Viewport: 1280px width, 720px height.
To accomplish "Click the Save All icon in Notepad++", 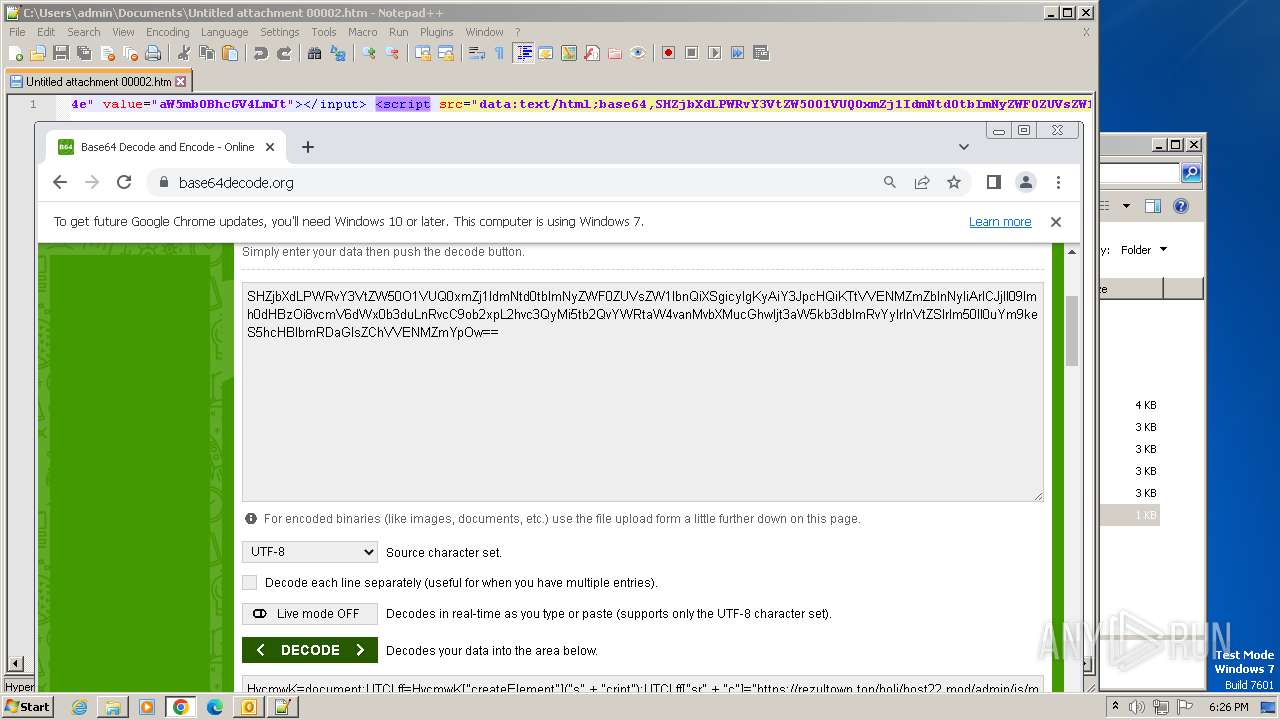I will (84, 53).
